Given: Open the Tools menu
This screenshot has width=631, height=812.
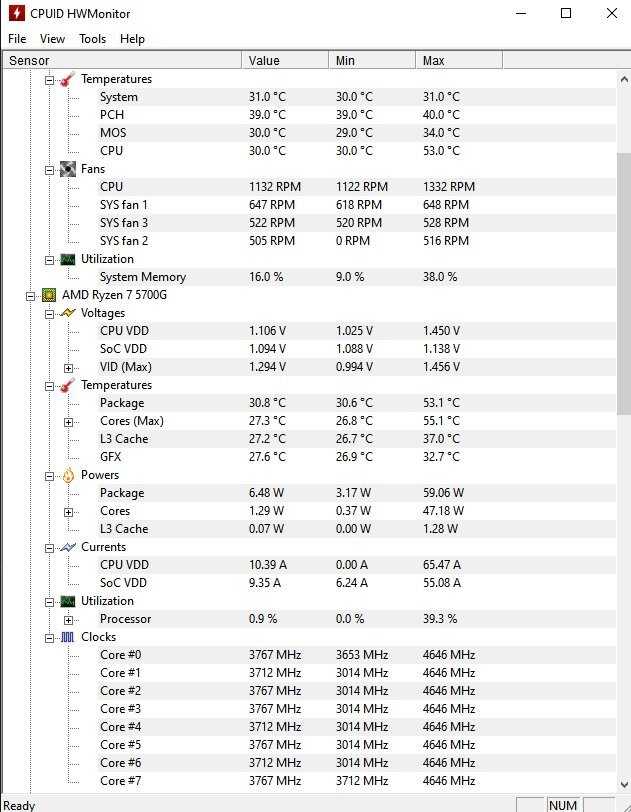Looking at the screenshot, I should 92,39.
